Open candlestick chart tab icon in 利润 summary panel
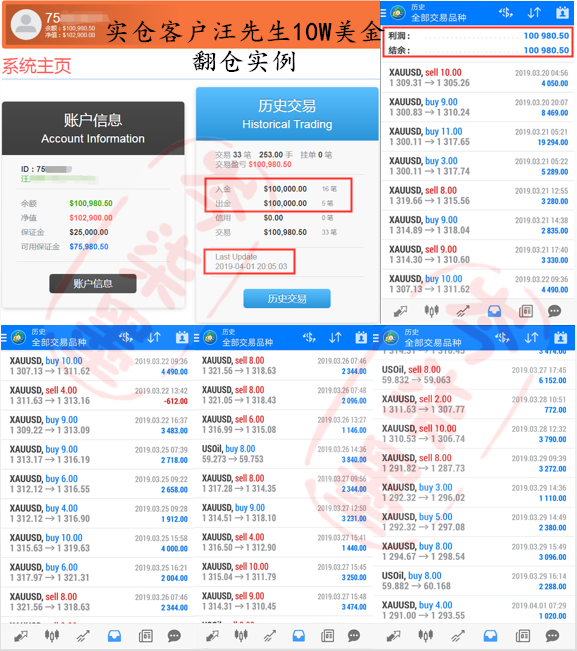 pos(431,311)
